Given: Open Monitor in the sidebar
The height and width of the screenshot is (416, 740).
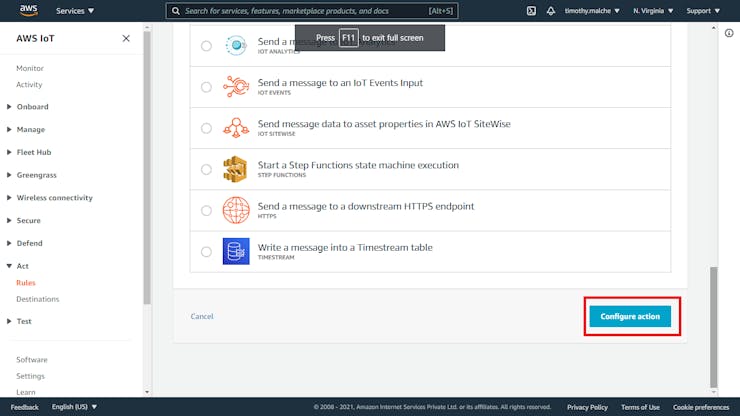Looking at the screenshot, I should (30, 68).
